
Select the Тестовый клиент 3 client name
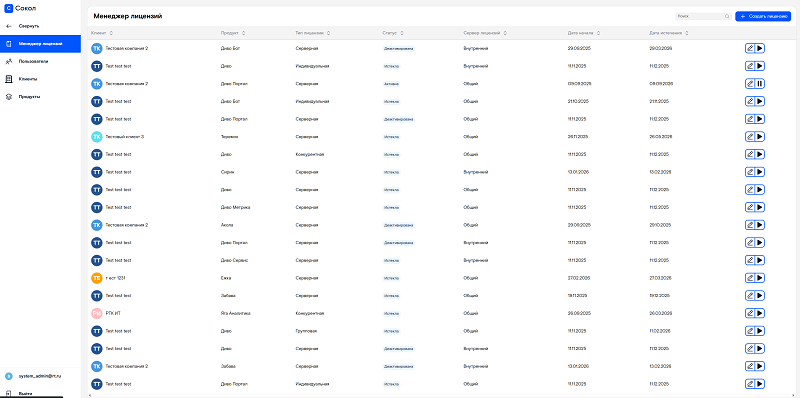pos(124,137)
